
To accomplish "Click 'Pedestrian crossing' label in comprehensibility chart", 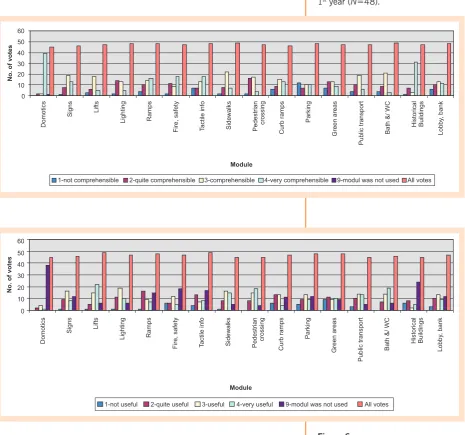I will click(x=258, y=116).
